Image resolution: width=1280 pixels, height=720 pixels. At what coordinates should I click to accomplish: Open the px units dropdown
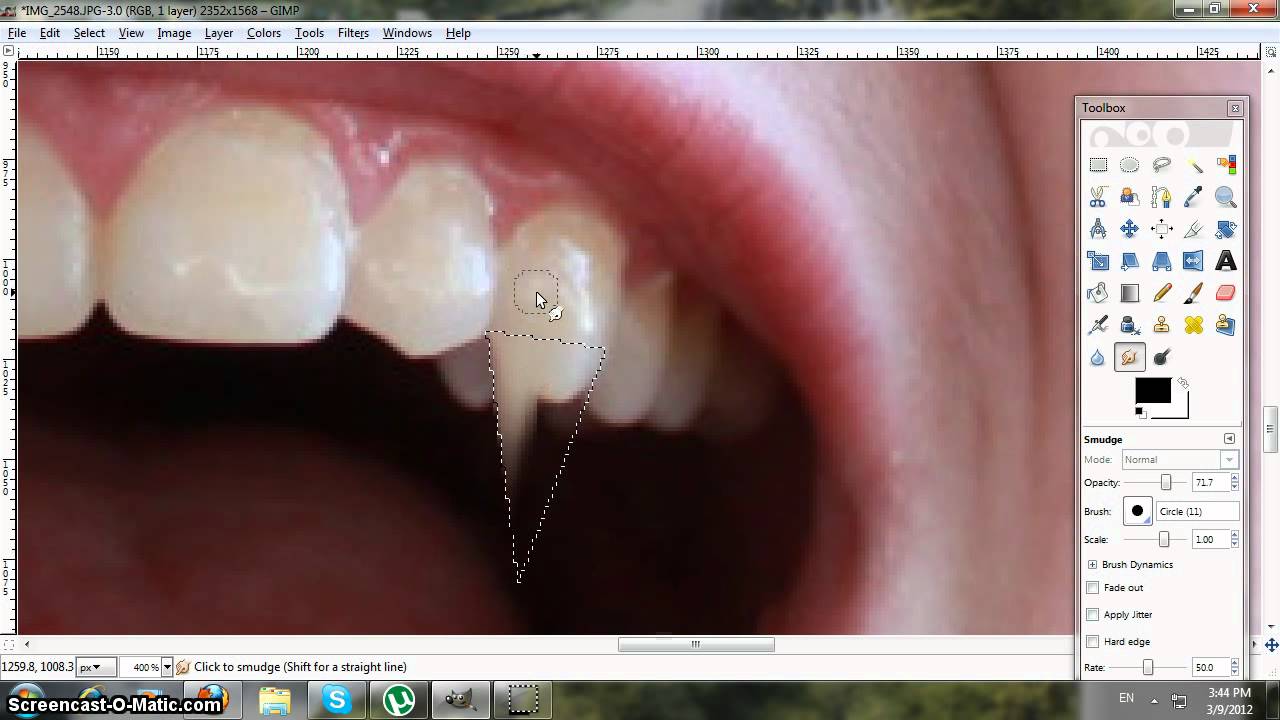click(x=91, y=667)
